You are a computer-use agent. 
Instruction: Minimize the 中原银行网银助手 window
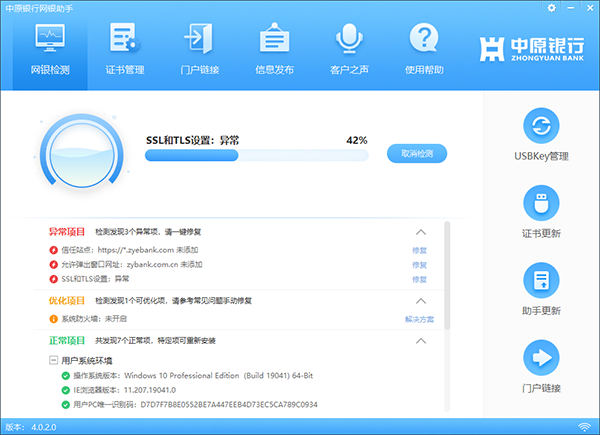point(571,8)
